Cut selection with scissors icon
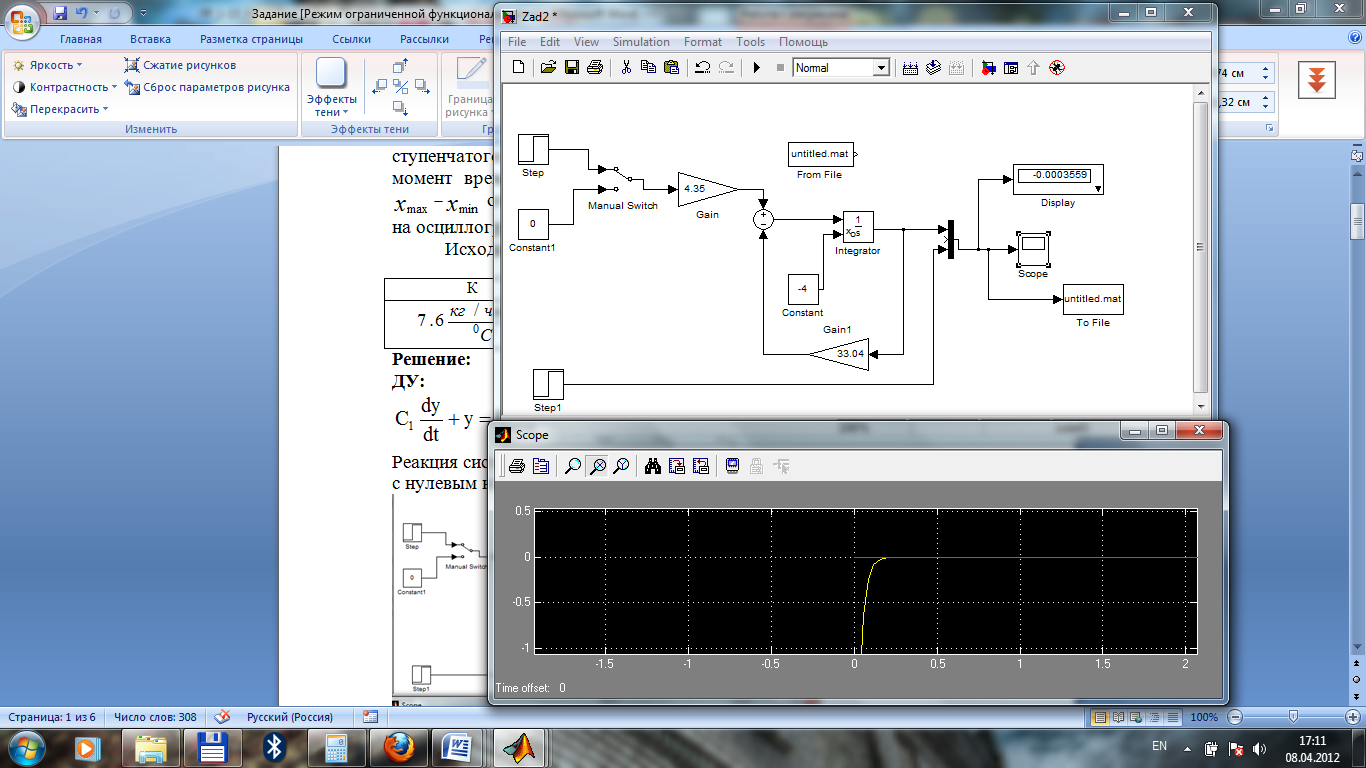The width and height of the screenshot is (1366, 768). coord(626,67)
